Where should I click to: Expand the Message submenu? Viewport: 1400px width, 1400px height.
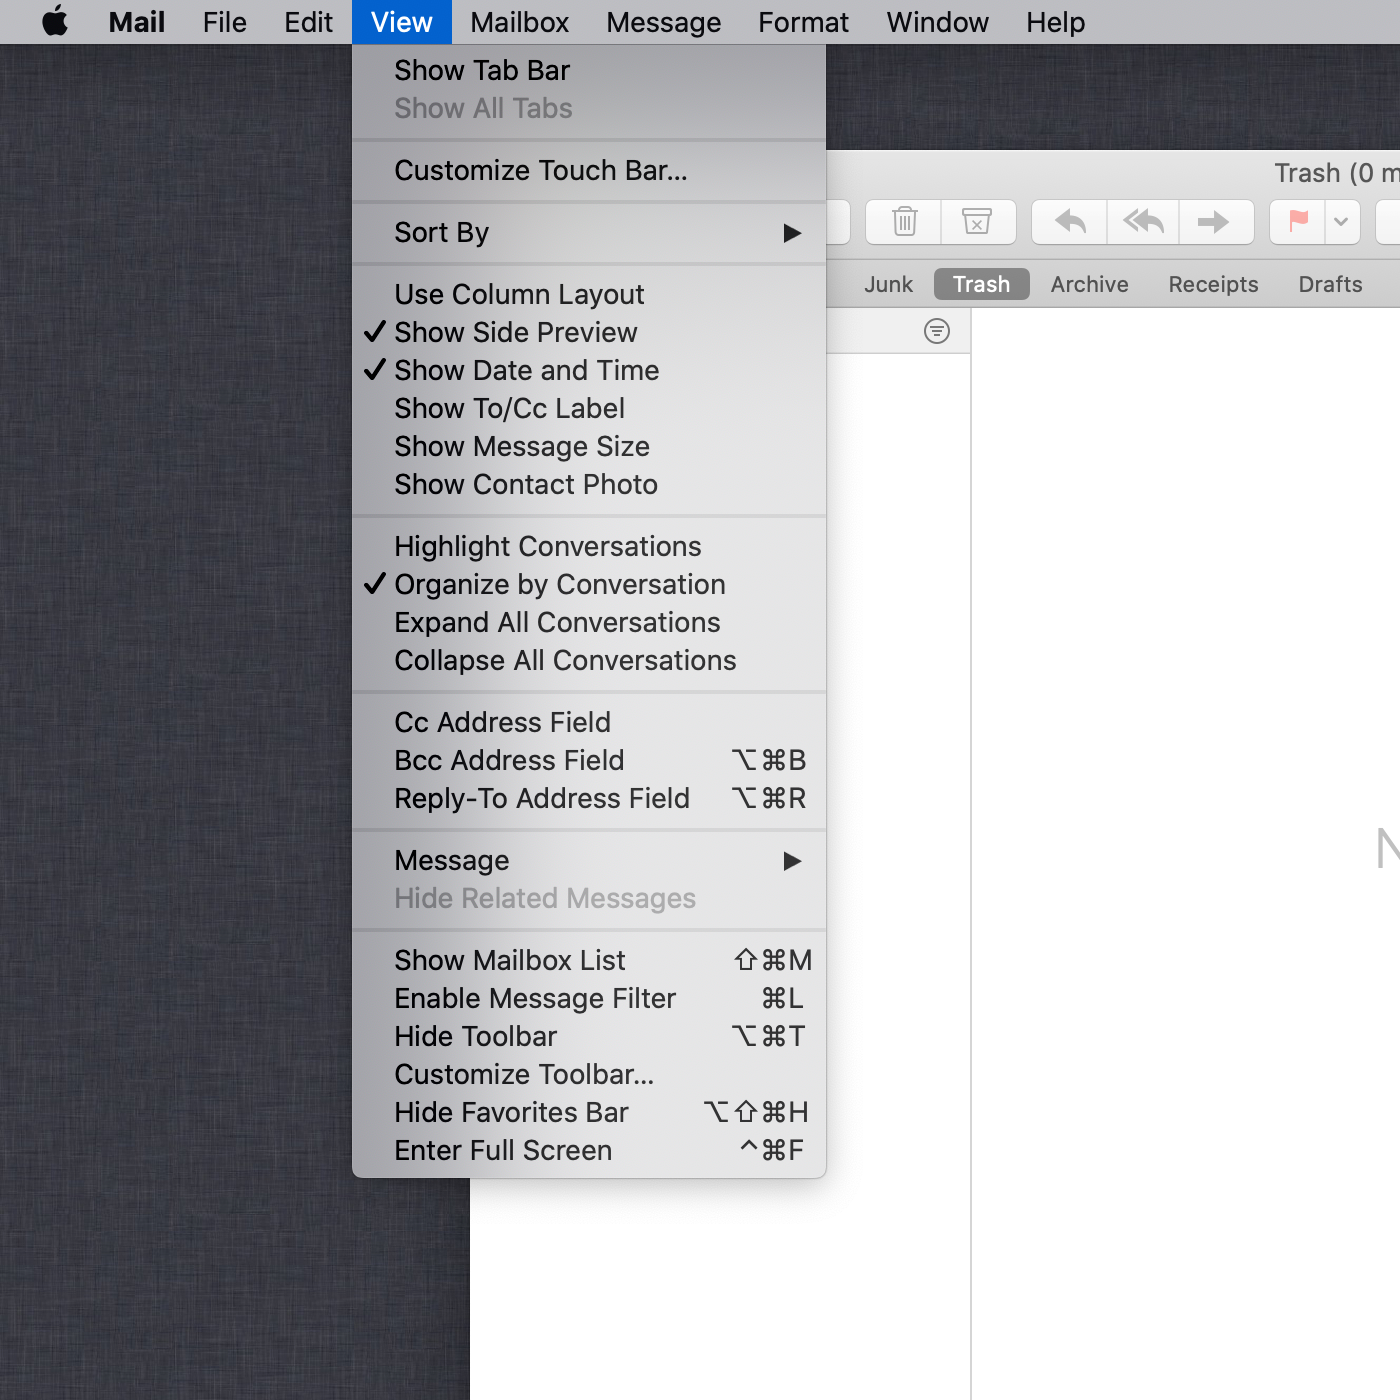tap(589, 860)
